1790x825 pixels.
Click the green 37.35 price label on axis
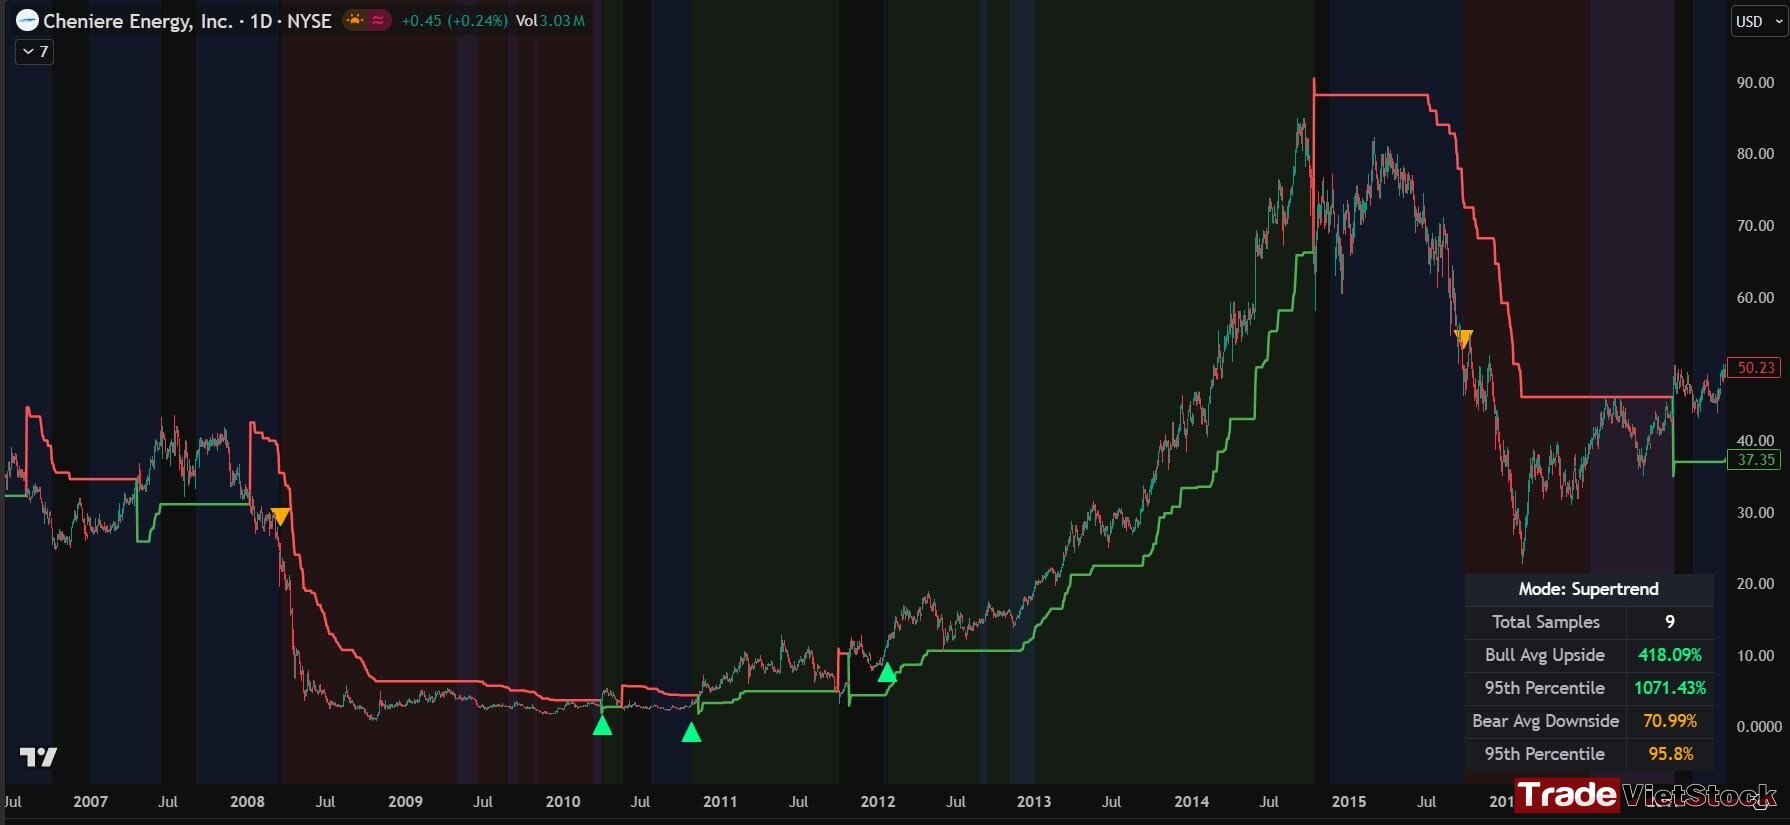tap(1755, 460)
